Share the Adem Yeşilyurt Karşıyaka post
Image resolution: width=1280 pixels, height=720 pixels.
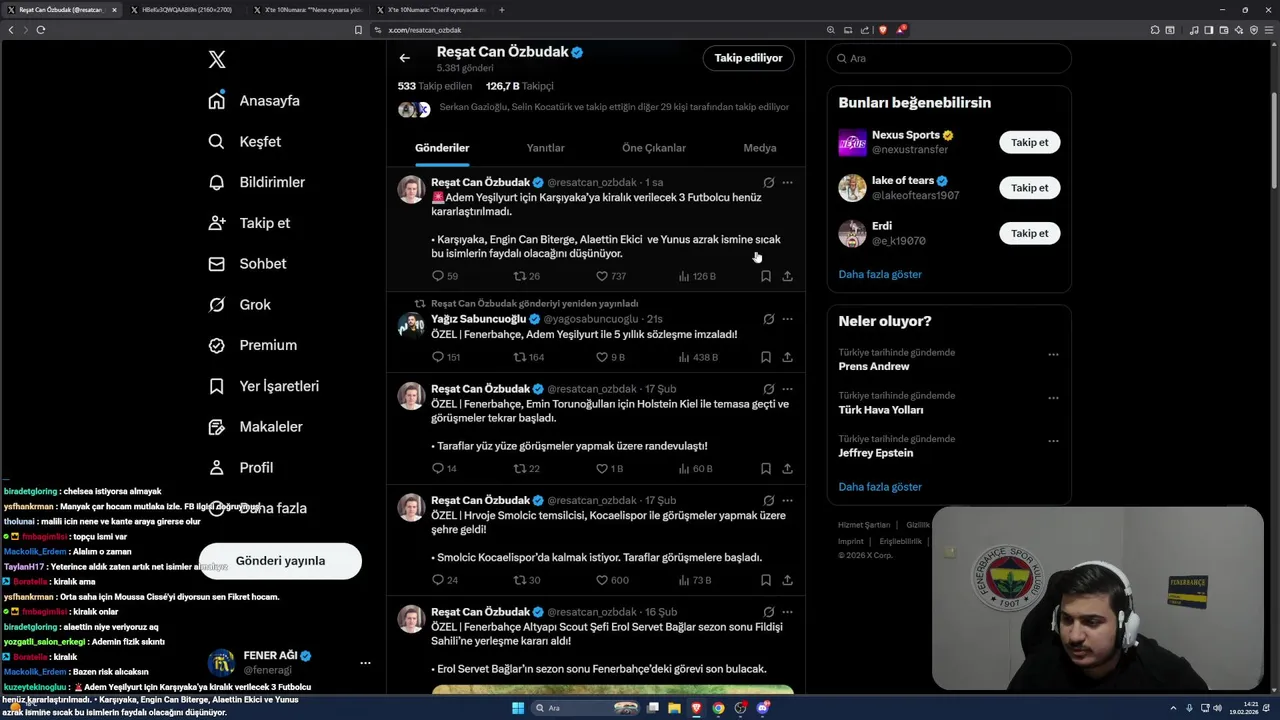coord(788,276)
